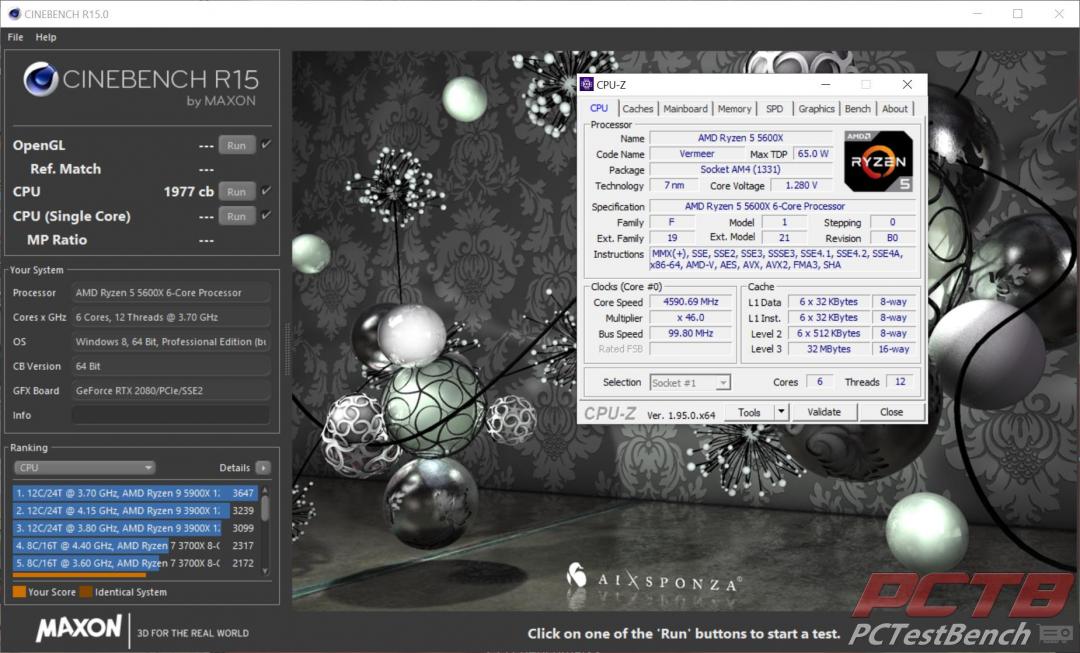The height and width of the screenshot is (653, 1080).
Task: Close the CPU-Z window with X
Action: click(x=907, y=84)
